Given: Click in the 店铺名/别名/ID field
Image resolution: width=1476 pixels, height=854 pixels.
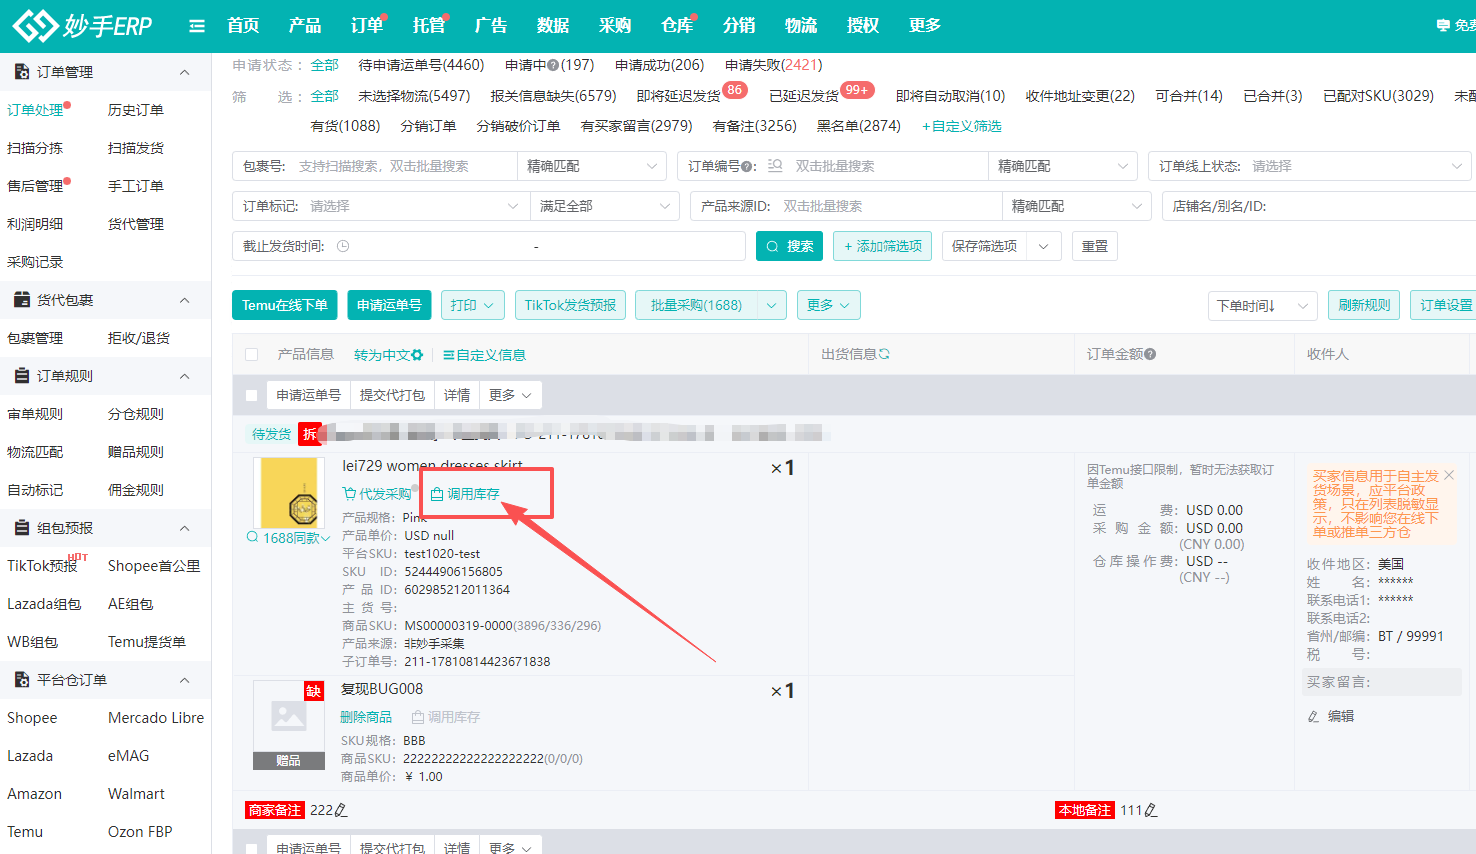Looking at the screenshot, I should (1319, 206).
